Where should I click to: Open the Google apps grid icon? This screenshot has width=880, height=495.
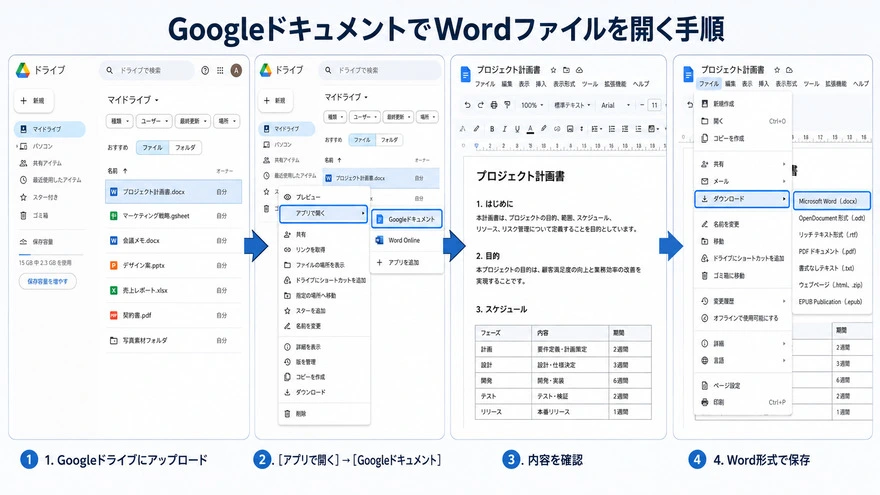(220, 70)
